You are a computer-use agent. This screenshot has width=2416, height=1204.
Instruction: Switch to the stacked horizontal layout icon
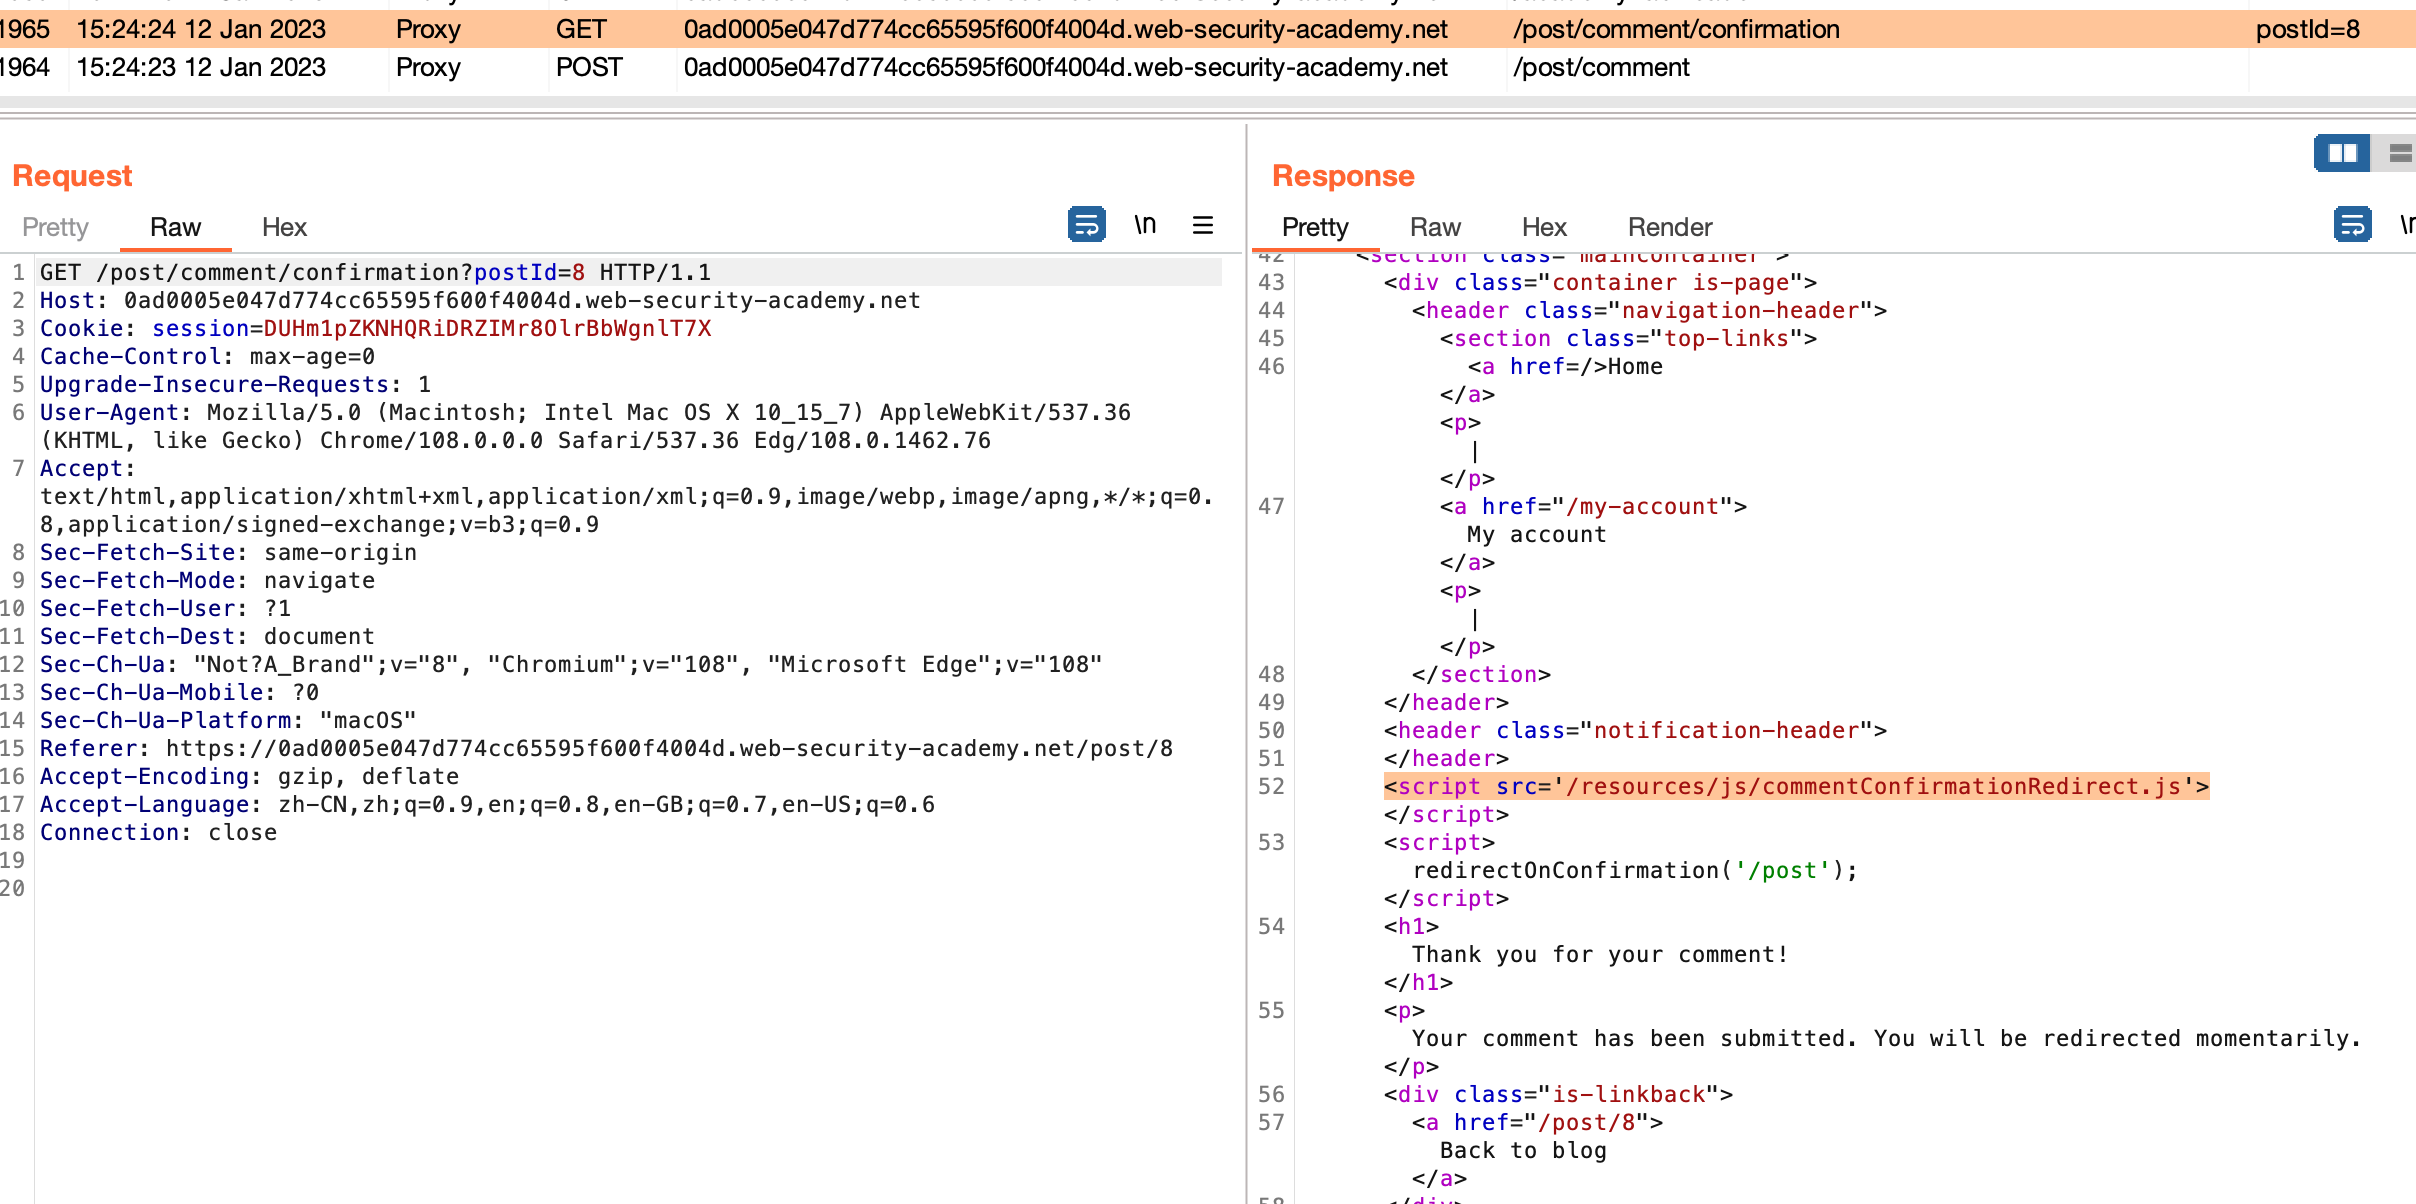point(2400,153)
